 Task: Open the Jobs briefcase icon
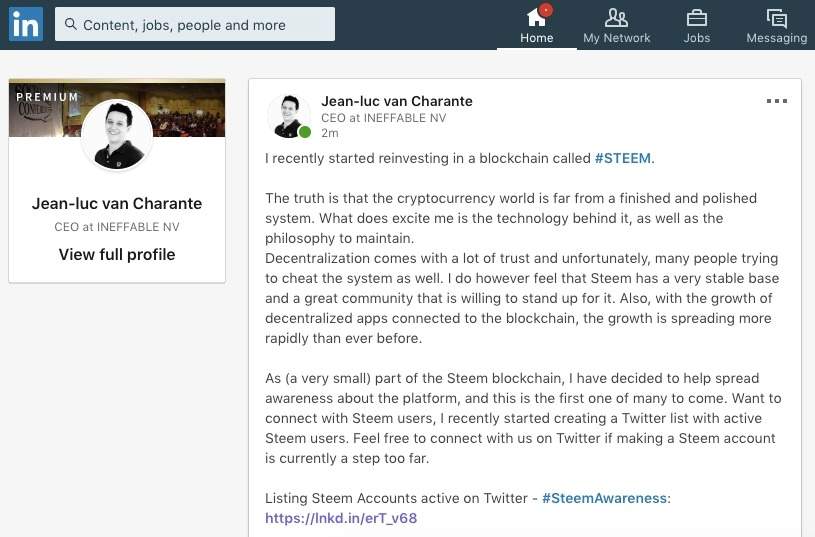coord(697,17)
